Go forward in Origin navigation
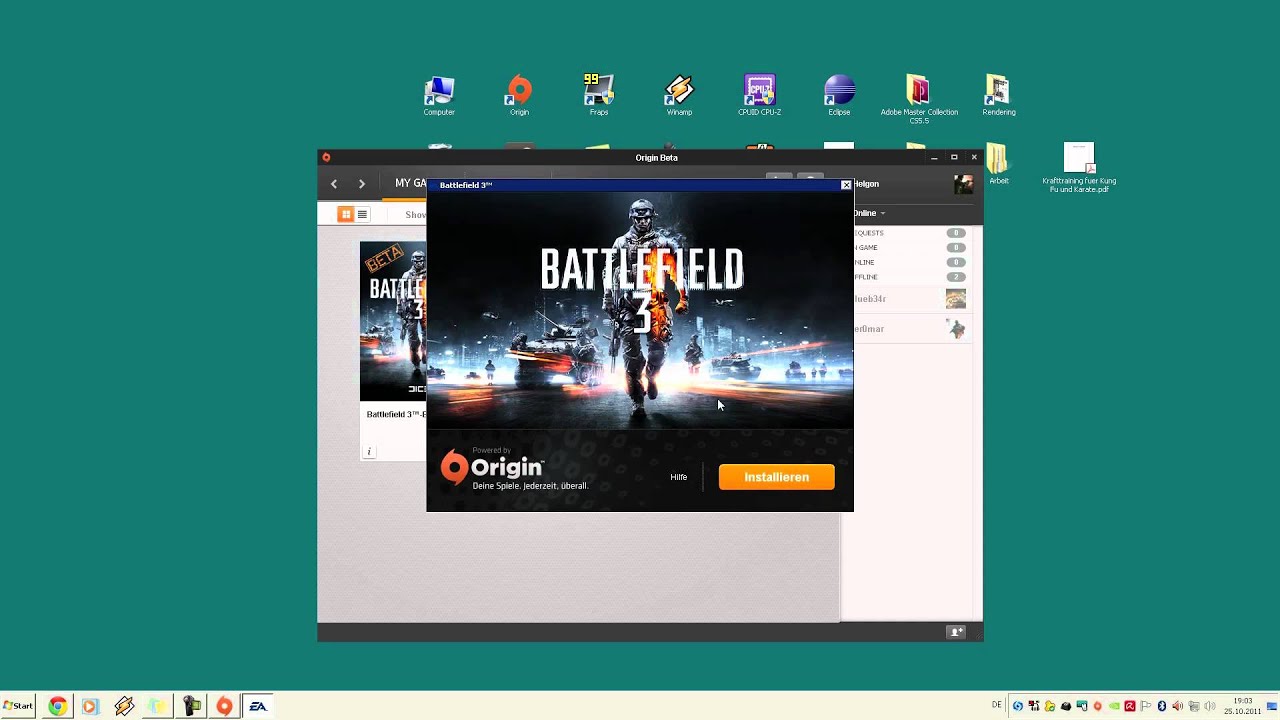This screenshot has width=1280, height=720. [x=362, y=184]
